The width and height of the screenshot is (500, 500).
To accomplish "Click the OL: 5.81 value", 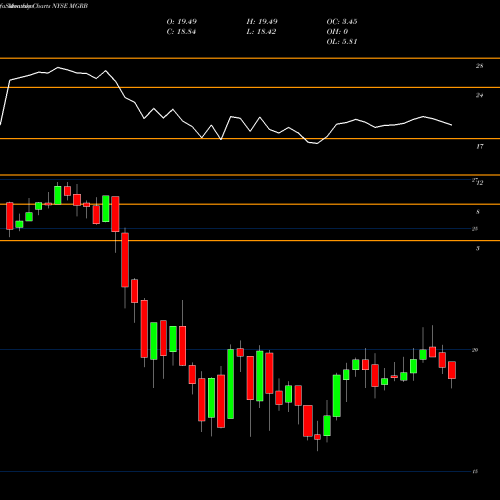I will coord(342,42).
